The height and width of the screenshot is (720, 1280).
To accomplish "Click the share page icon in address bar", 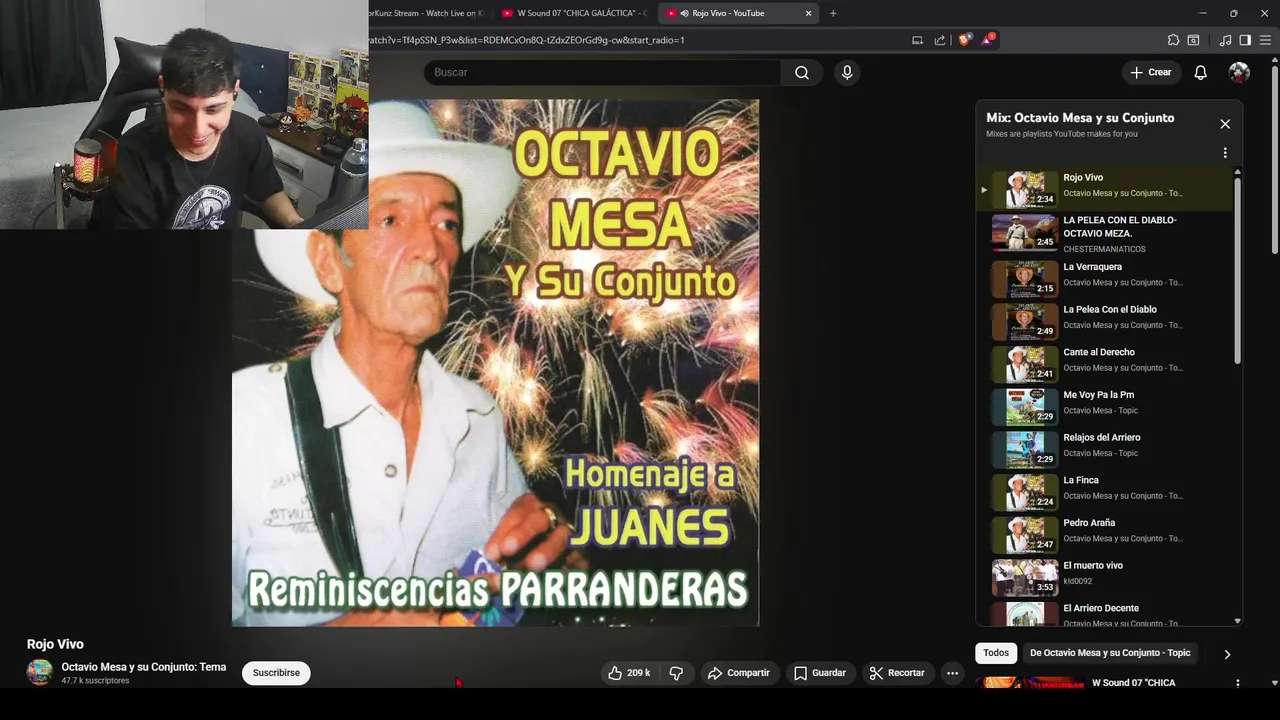I will 940,40.
